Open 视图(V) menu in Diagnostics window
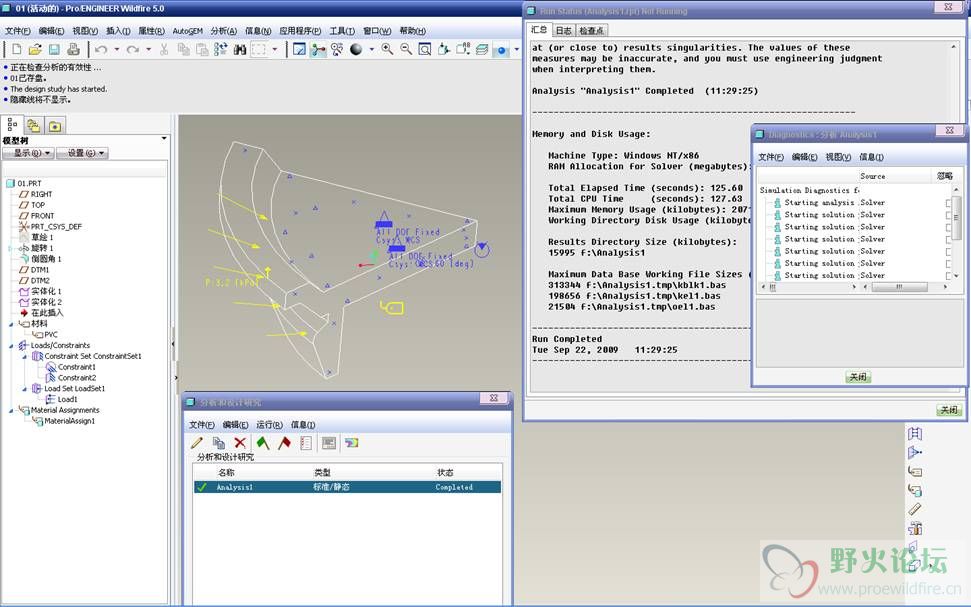The height and width of the screenshot is (607, 971). (x=838, y=157)
